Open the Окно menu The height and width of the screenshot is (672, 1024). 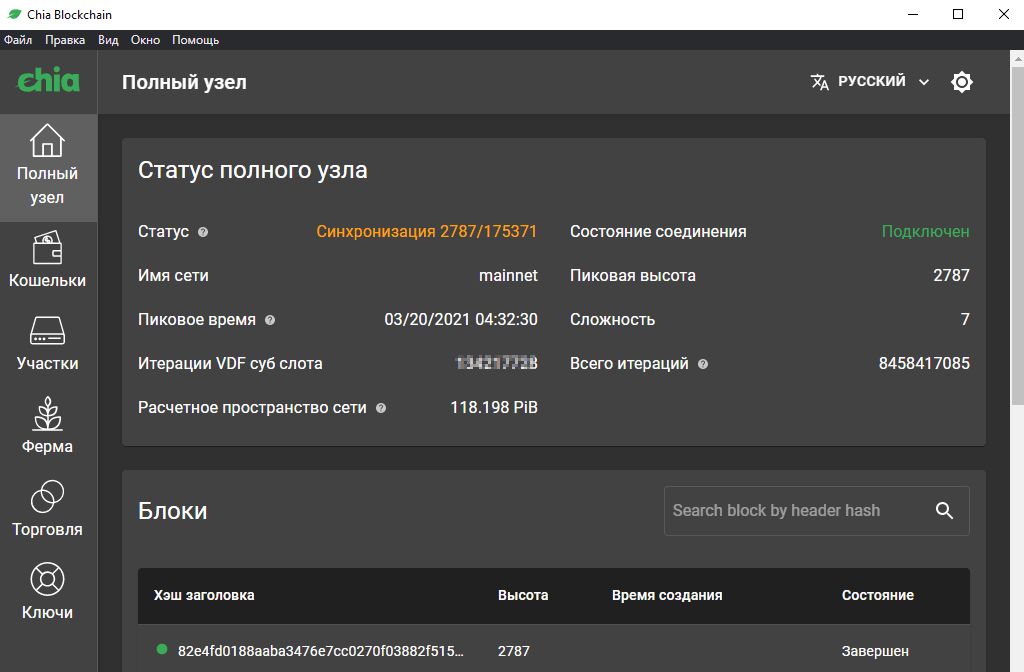pos(145,40)
